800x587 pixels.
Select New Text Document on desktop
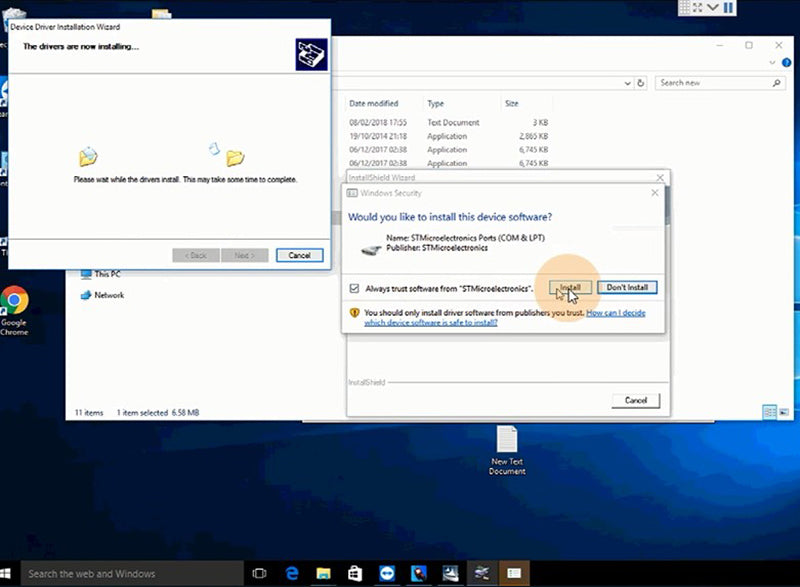(x=507, y=451)
